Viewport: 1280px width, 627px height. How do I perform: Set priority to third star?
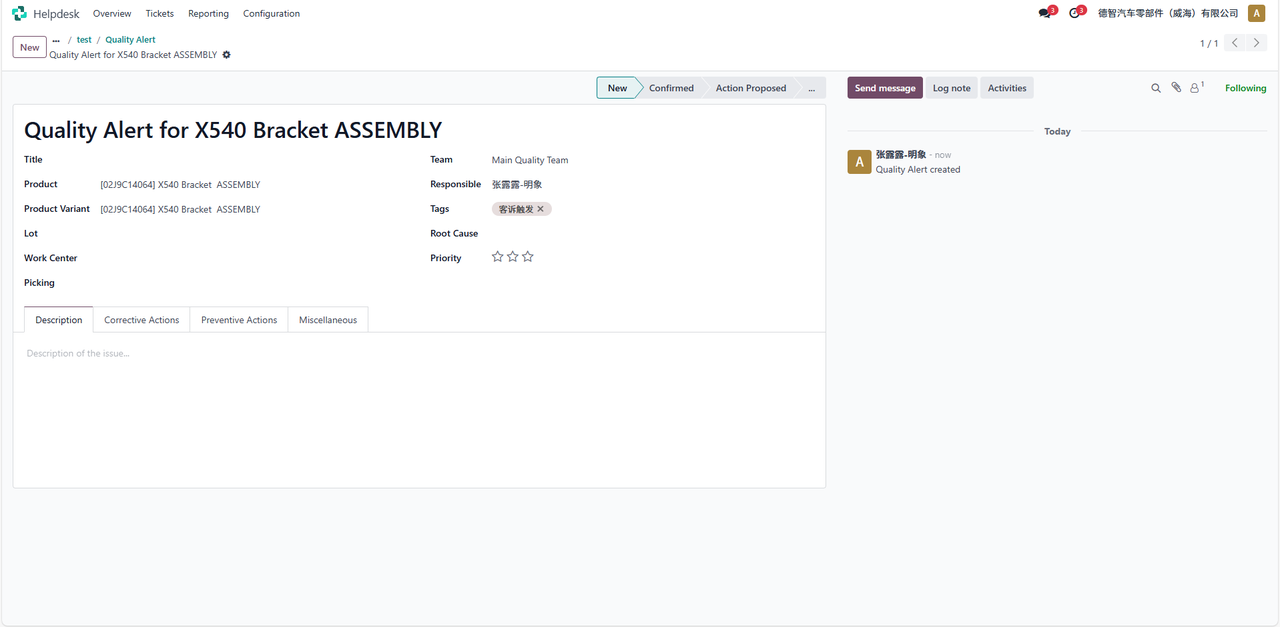tap(528, 257)
